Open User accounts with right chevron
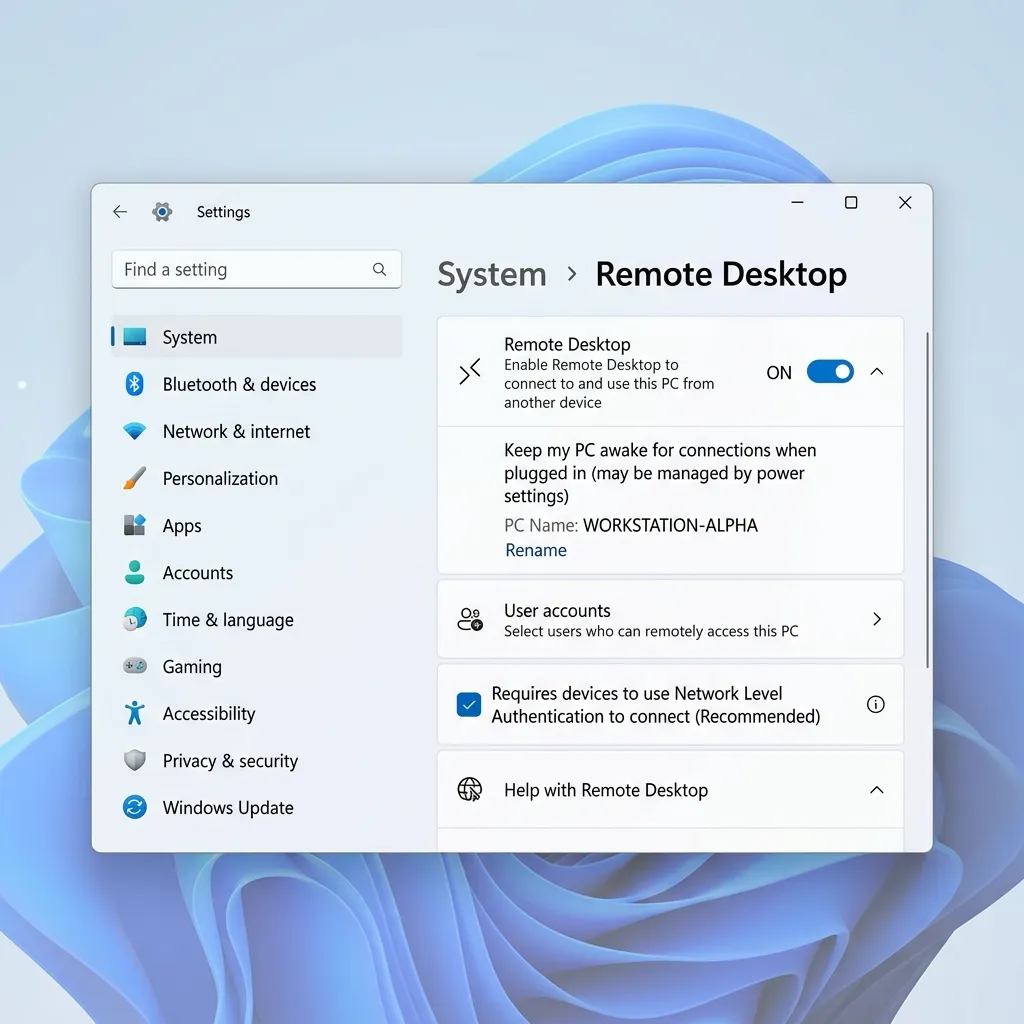This screenshot has width=1024, height=1024. tap(876, 619)
